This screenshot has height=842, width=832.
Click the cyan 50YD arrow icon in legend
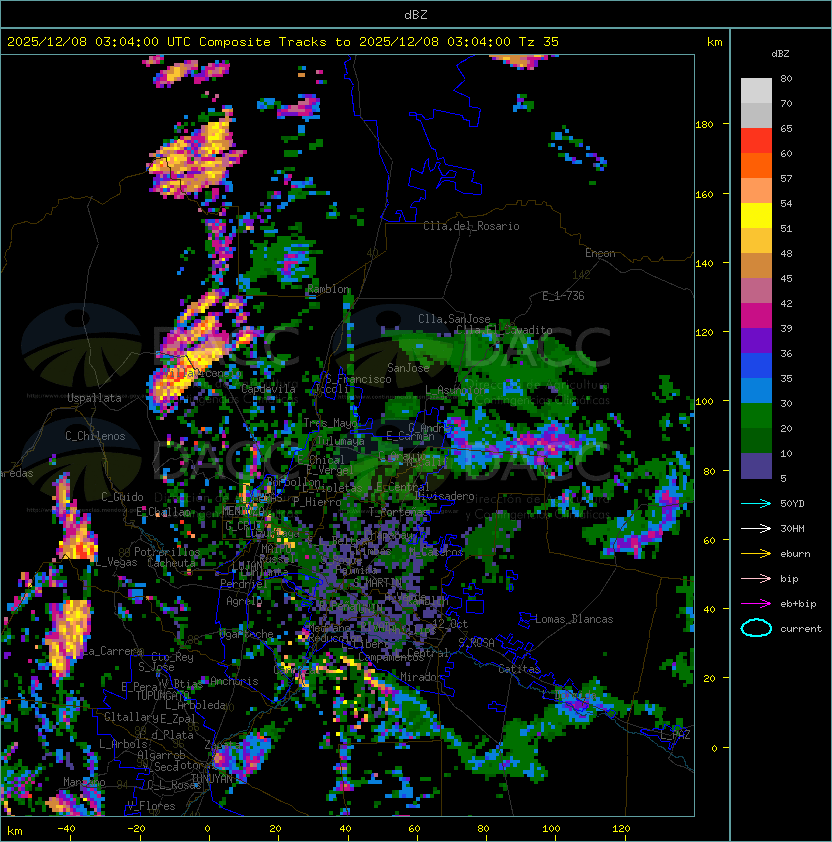pyautogui.click(x=756, y=504)
